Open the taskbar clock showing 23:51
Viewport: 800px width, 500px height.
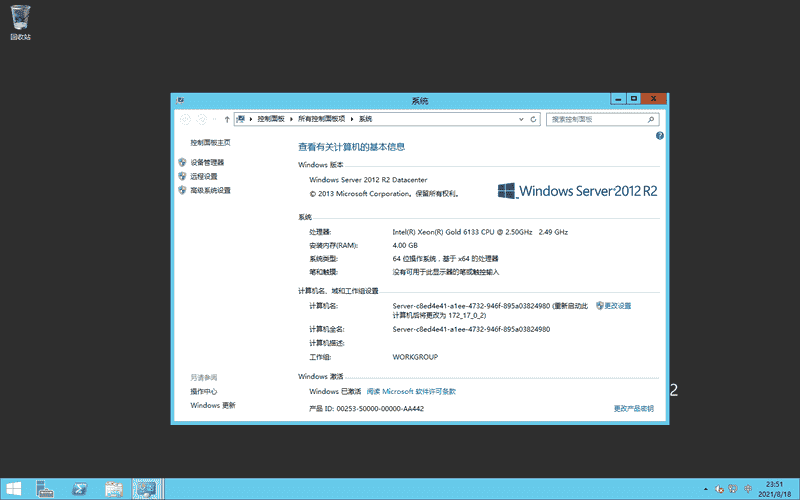774,489
